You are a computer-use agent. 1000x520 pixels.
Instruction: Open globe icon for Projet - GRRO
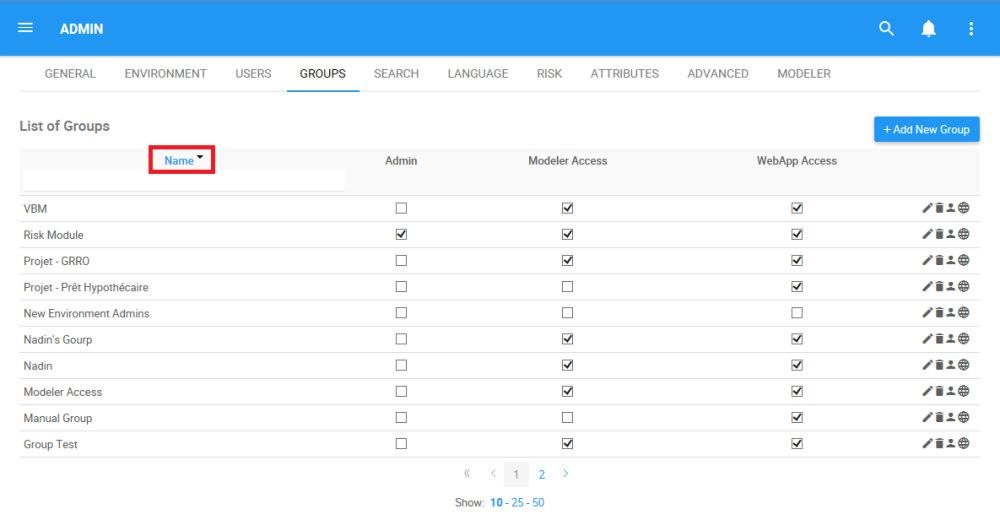tap(964, 260)
